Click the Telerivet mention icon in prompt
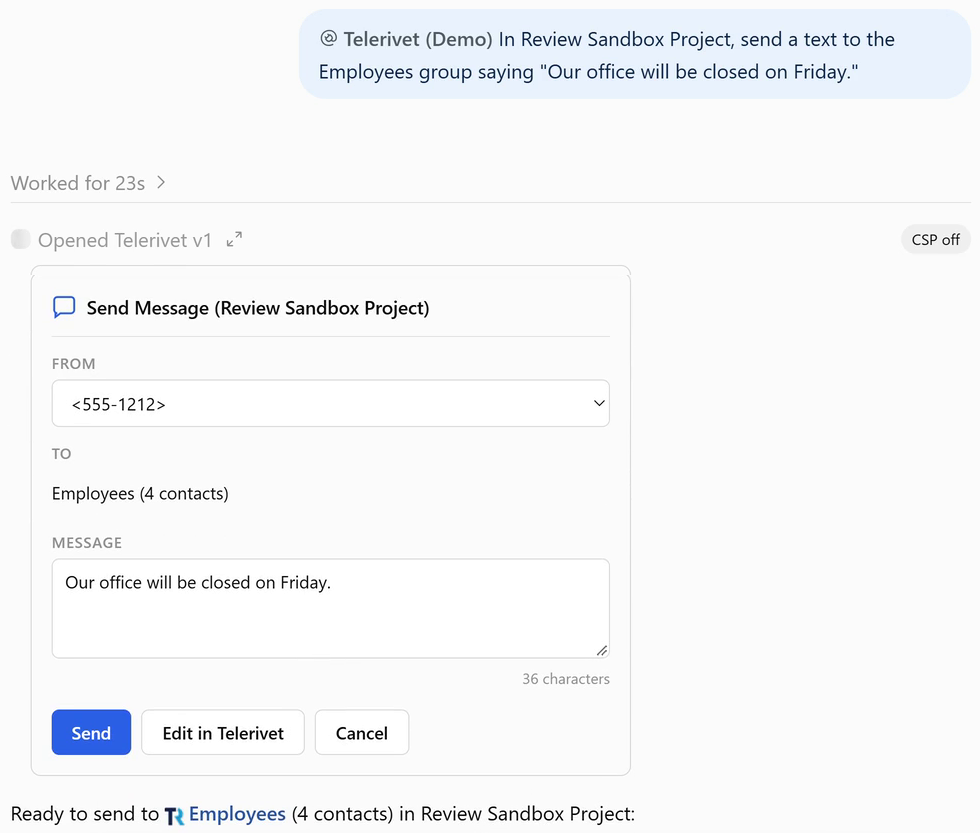 pyautogui.click(x=329, y=39)
